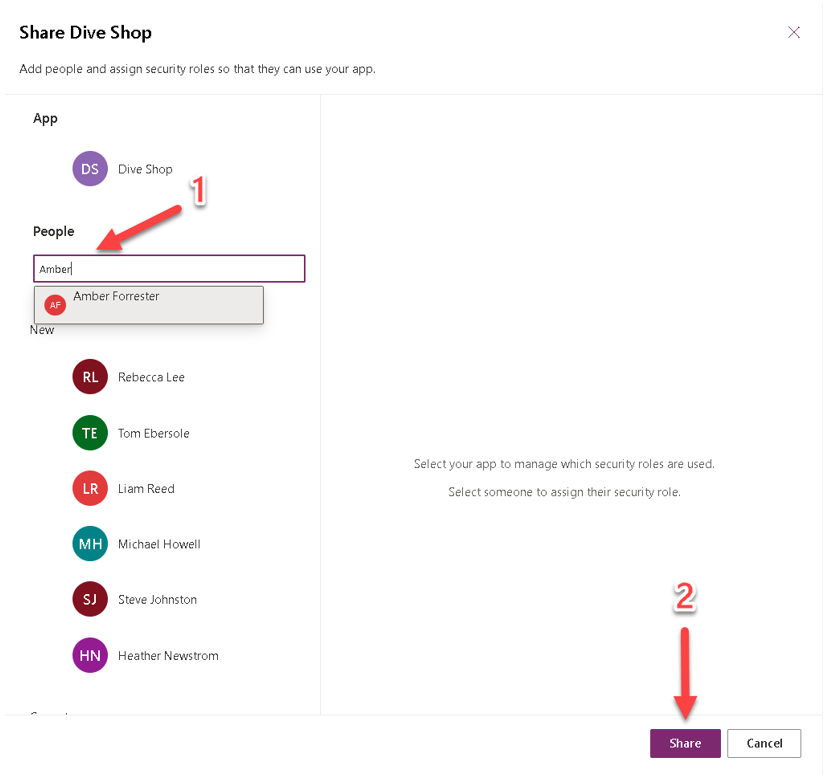
Task: Select Tom Ebersole to assign a role
Action: point(151,433)
